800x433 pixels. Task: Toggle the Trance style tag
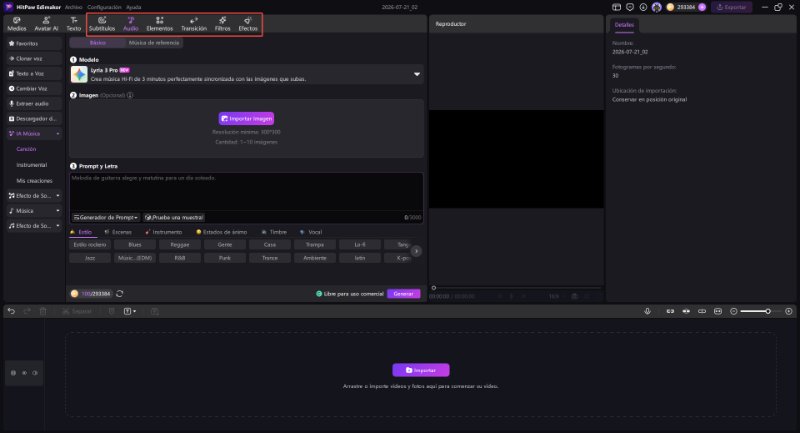[x=270, y=258]
